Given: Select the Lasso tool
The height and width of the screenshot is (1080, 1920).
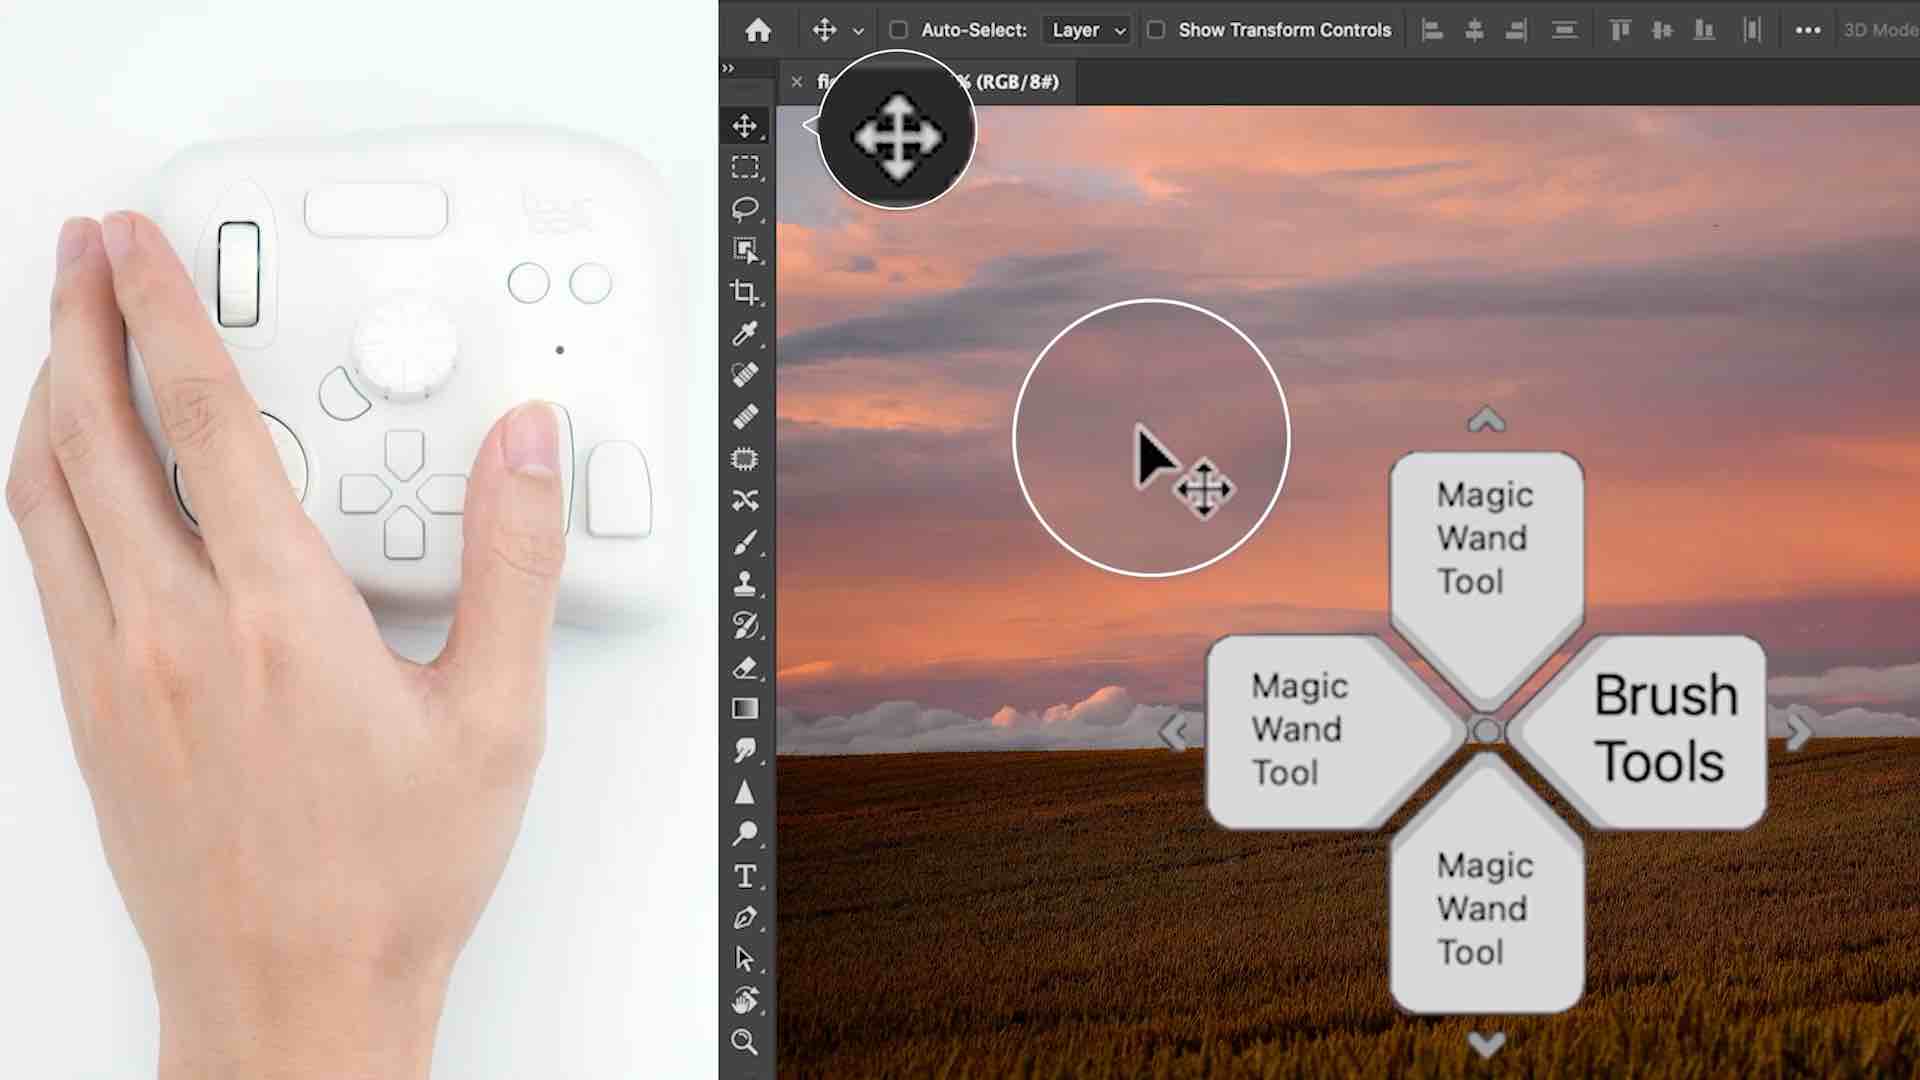Looking at the screenshot, I should point(746,207).
